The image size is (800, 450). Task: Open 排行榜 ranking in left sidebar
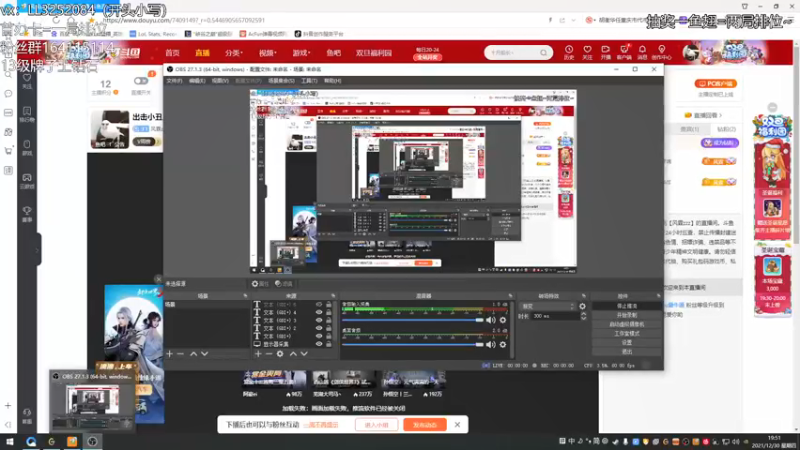click(x=27, y=114)
